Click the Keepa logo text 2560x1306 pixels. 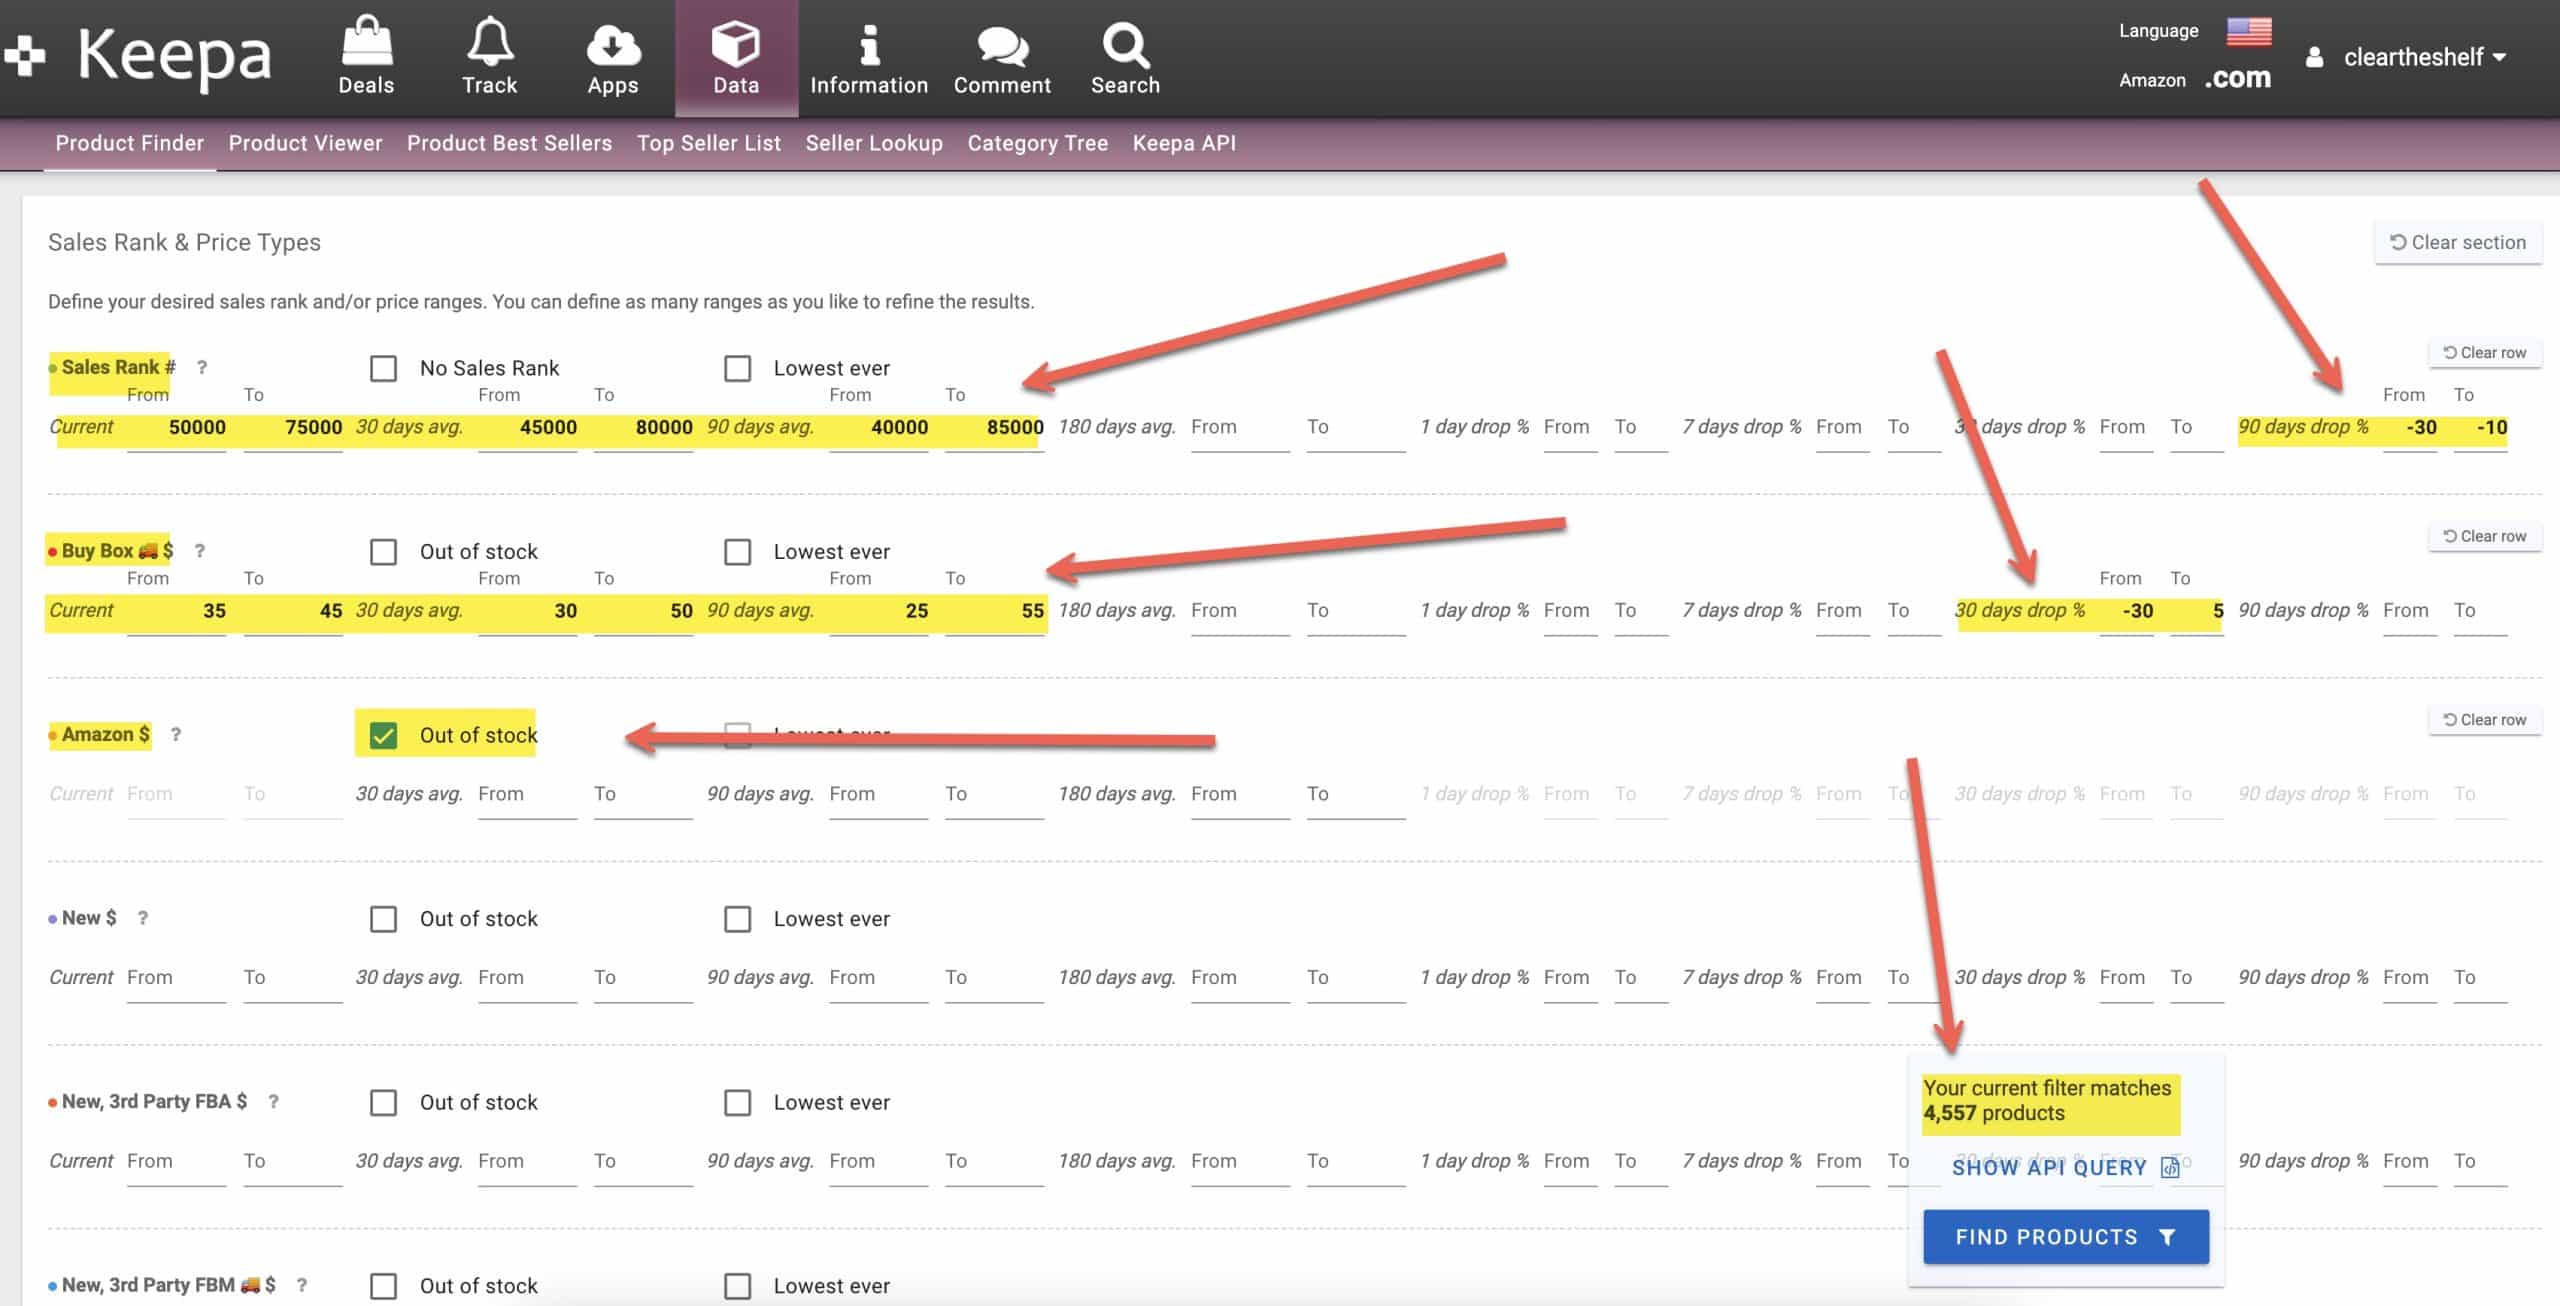click(x=175, y=56)
